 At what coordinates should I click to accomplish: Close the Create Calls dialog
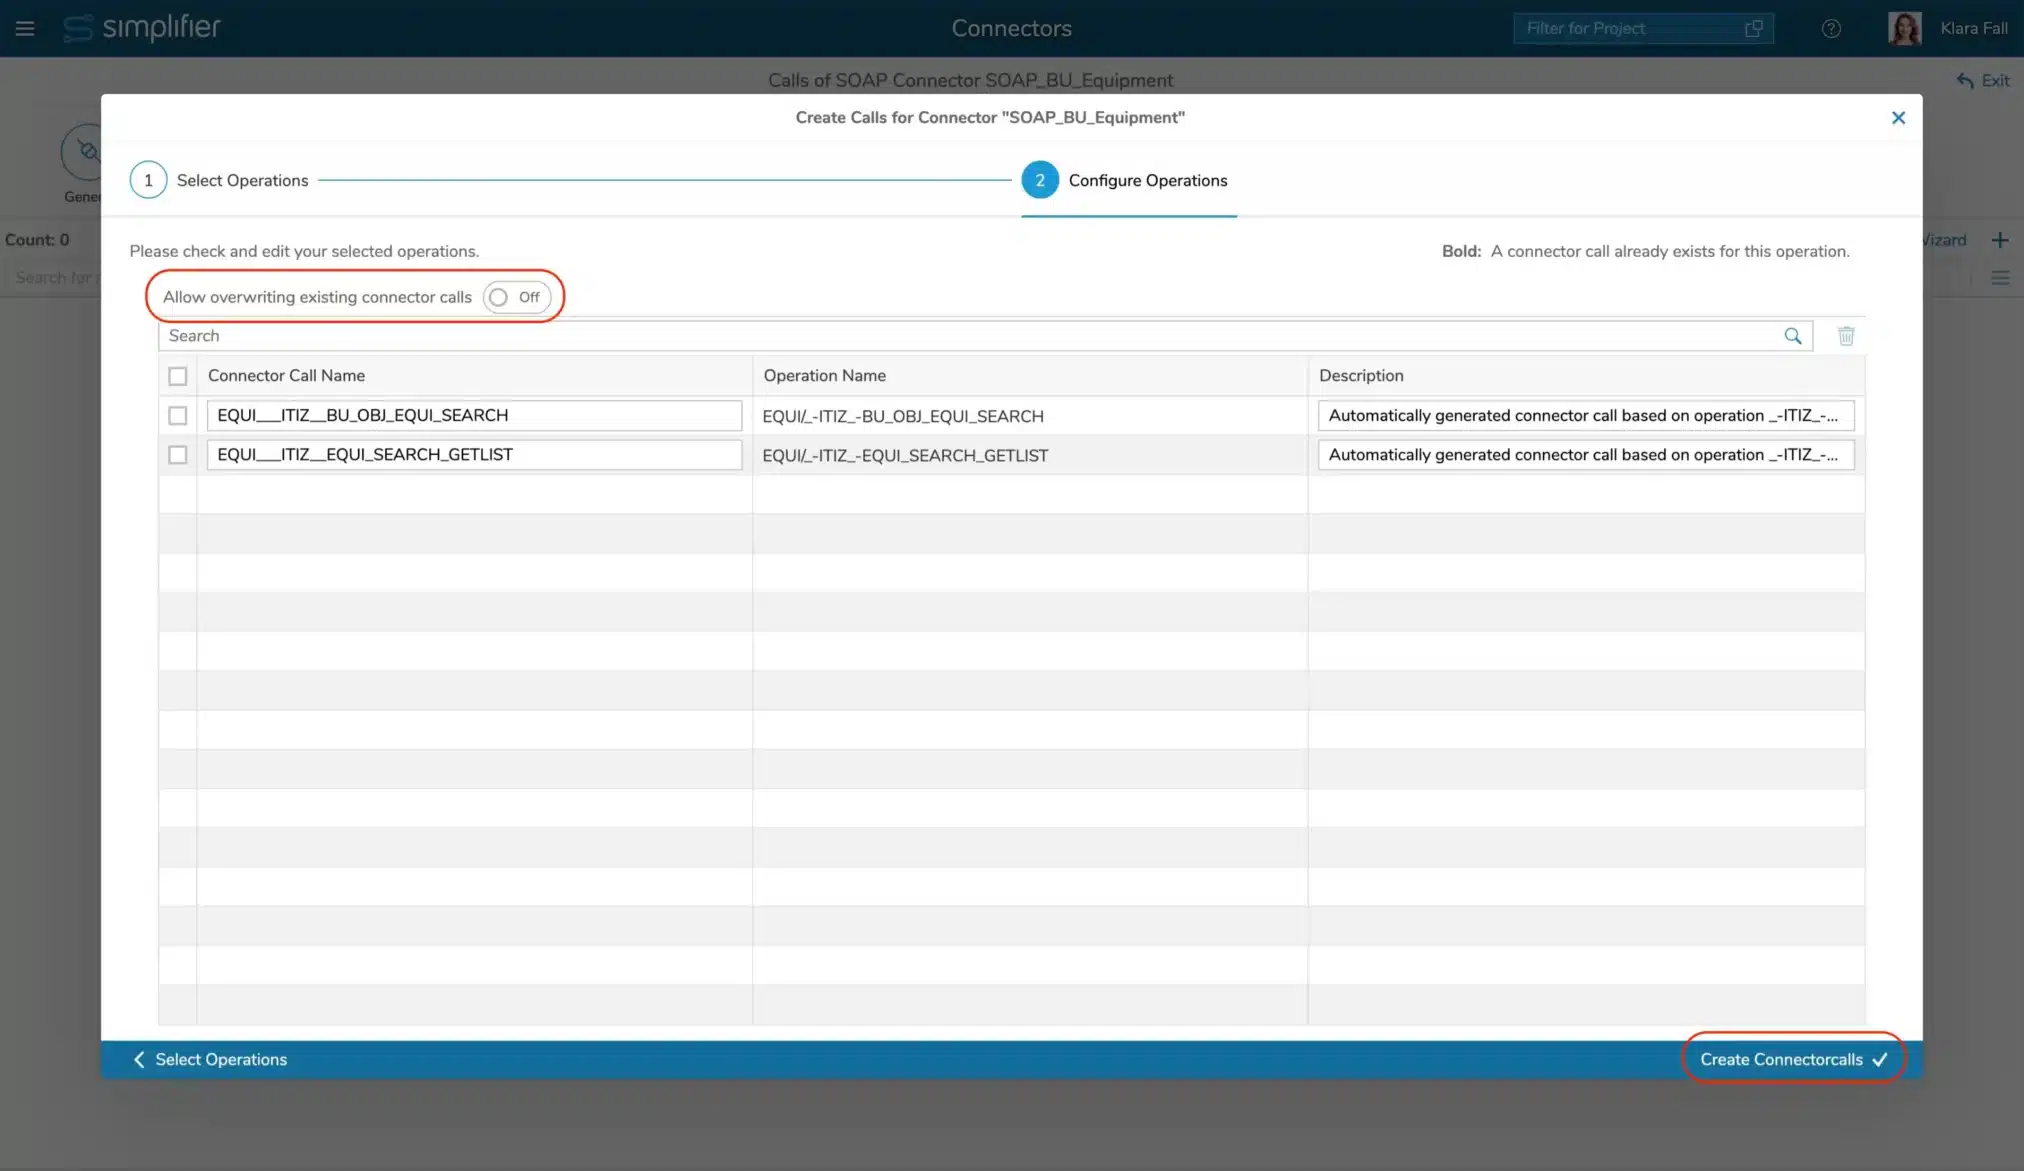coord(1898,118)
